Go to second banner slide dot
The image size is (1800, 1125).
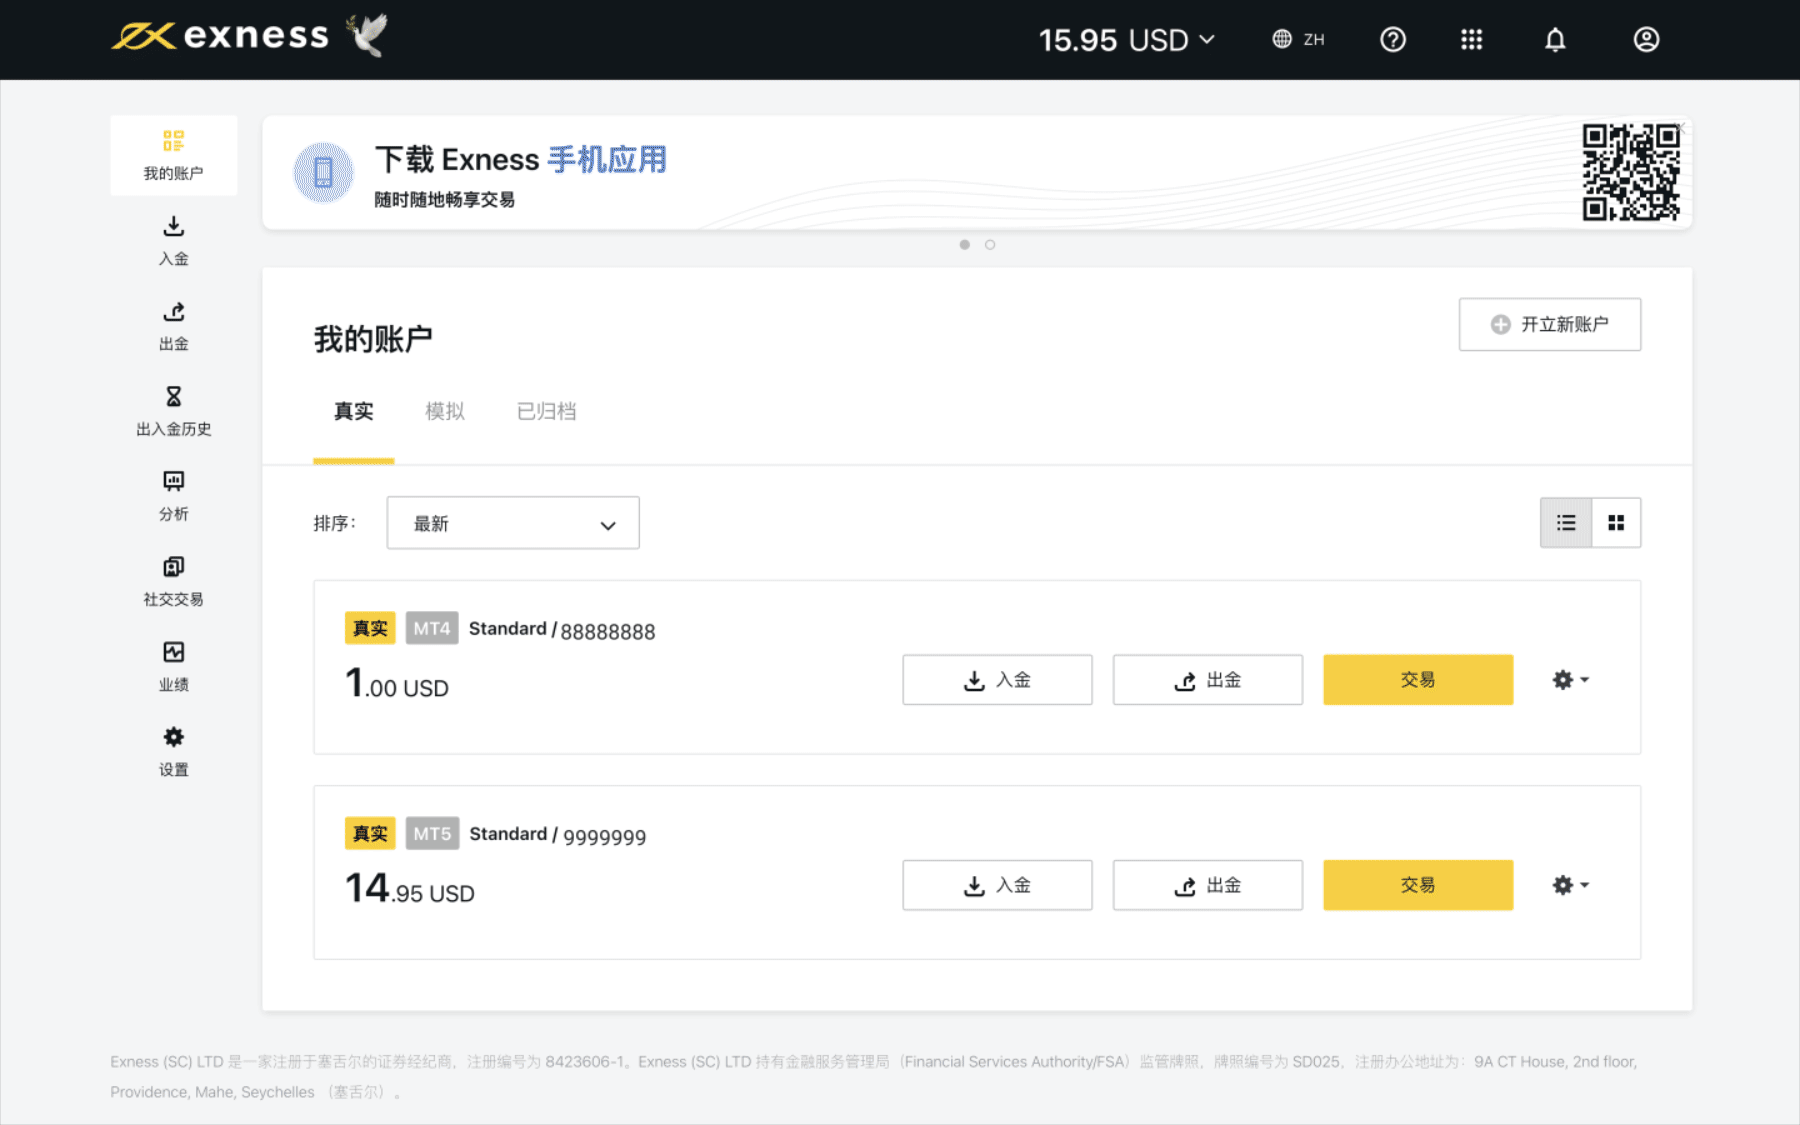[990, 245]
